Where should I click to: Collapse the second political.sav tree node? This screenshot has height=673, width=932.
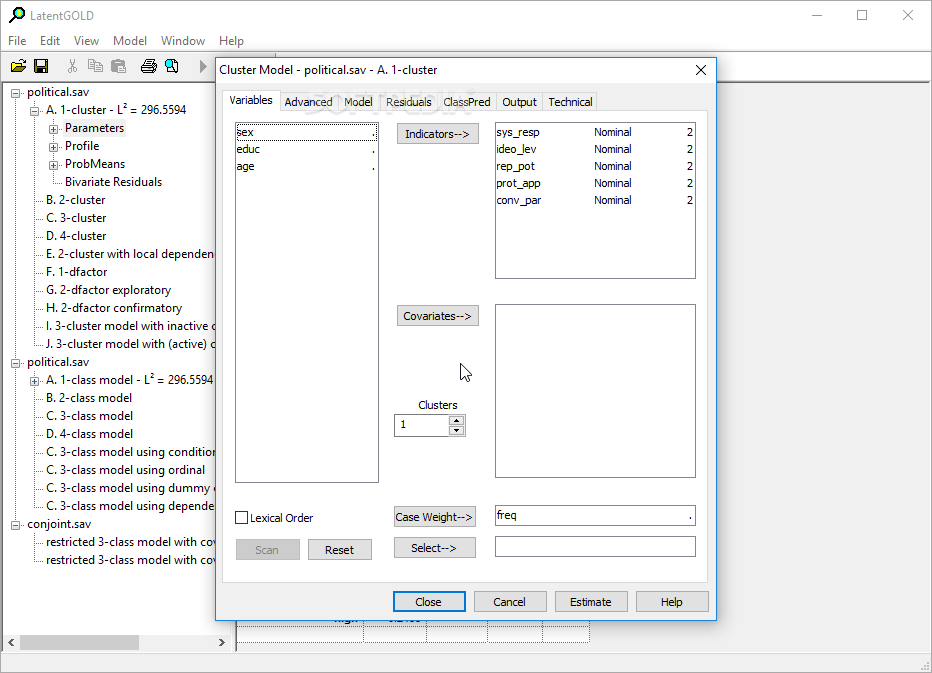16,363
